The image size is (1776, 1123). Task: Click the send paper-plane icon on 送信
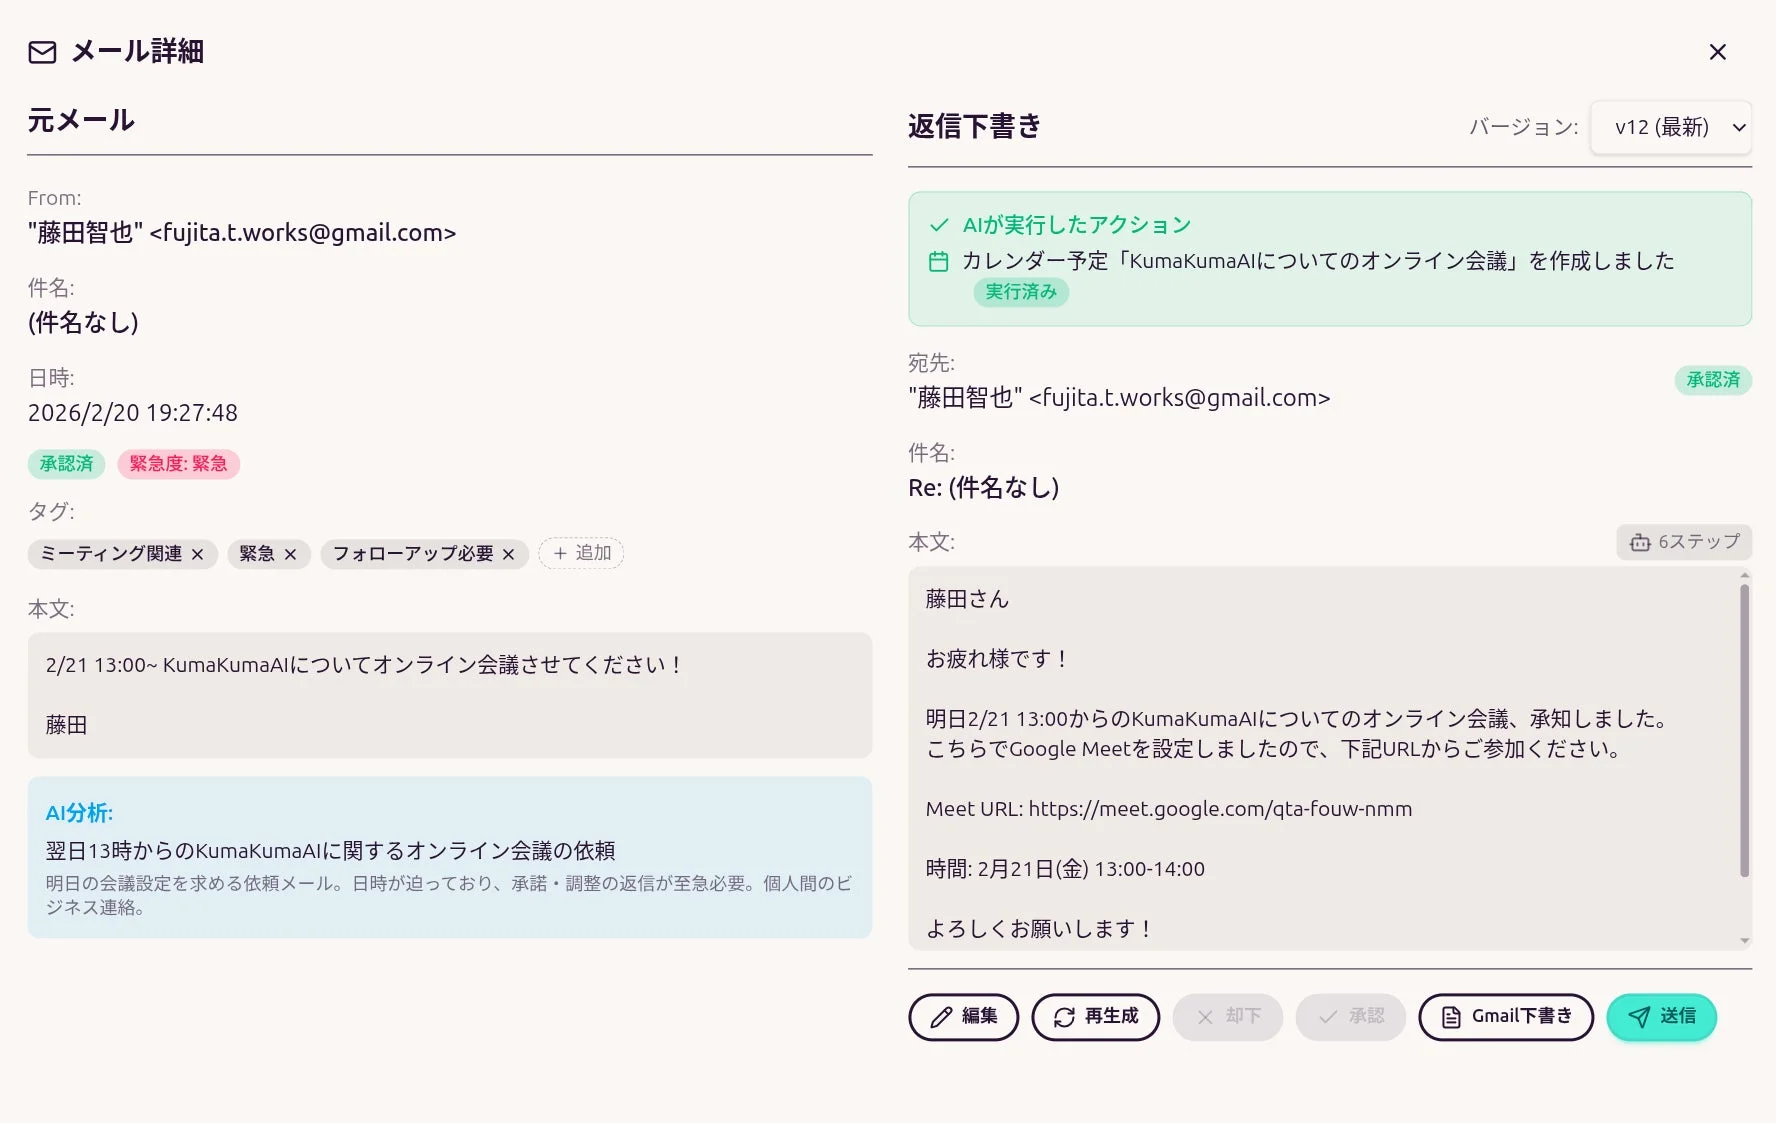1639,1017
